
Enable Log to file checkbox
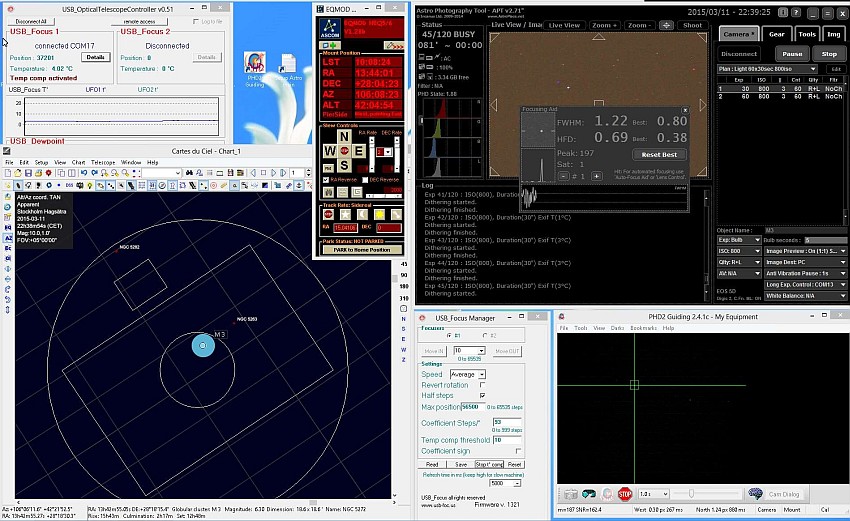click(x=196, y=22)
